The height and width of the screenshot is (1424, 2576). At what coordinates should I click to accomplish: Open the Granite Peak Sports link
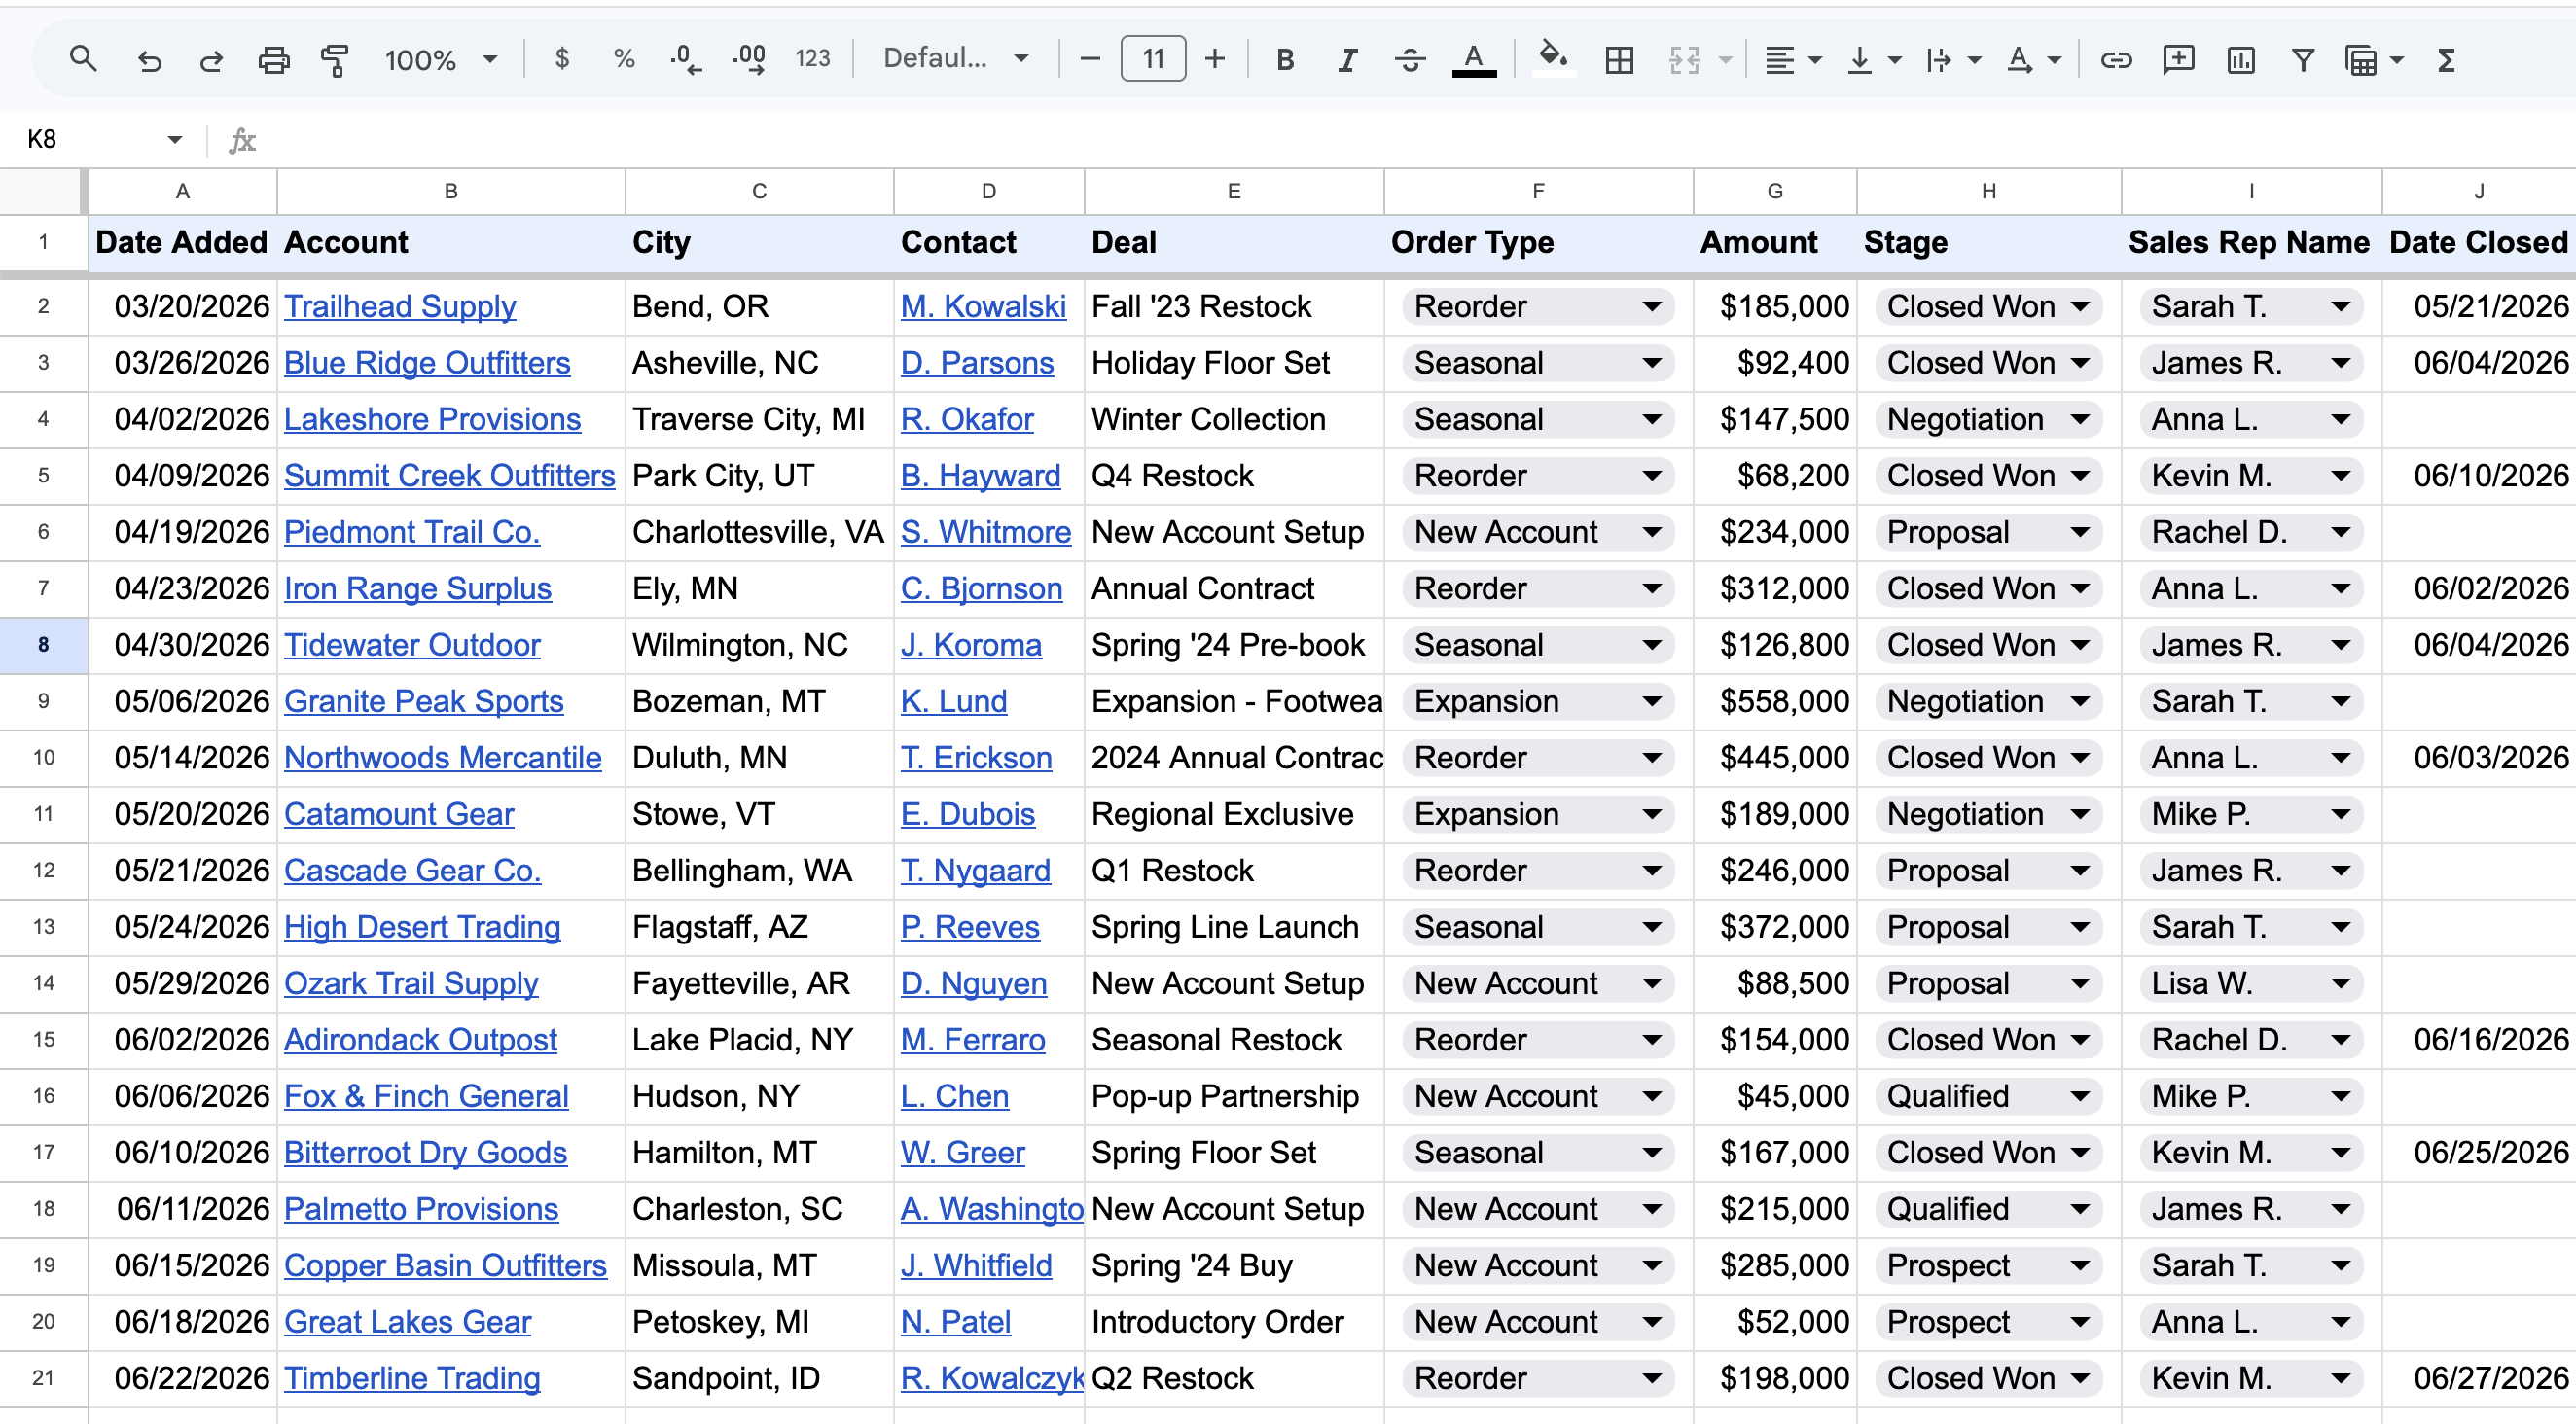[x=424, y=701]
